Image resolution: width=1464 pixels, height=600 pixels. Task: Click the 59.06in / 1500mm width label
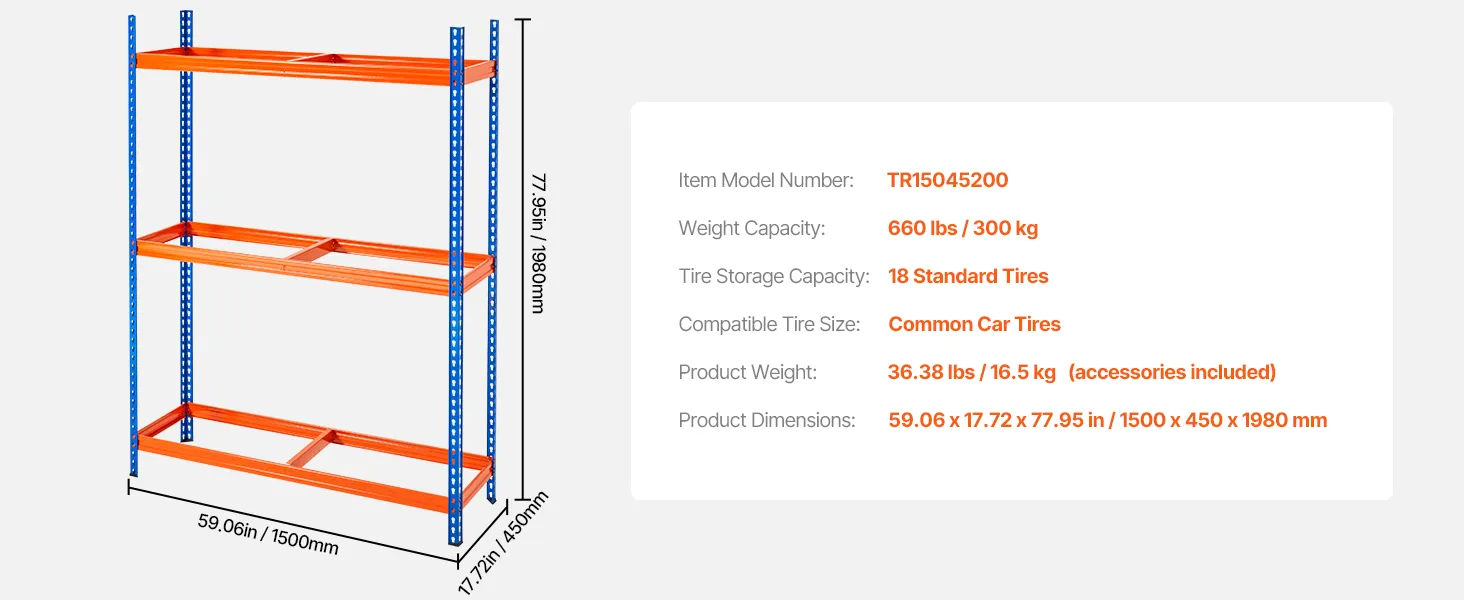267,533
